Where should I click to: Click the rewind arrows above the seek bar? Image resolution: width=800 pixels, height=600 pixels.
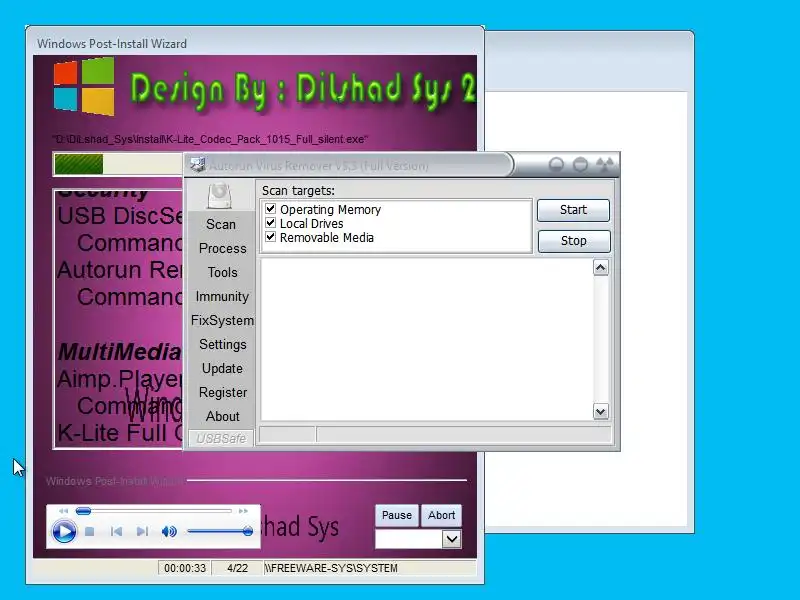click(x=63, y=511)
